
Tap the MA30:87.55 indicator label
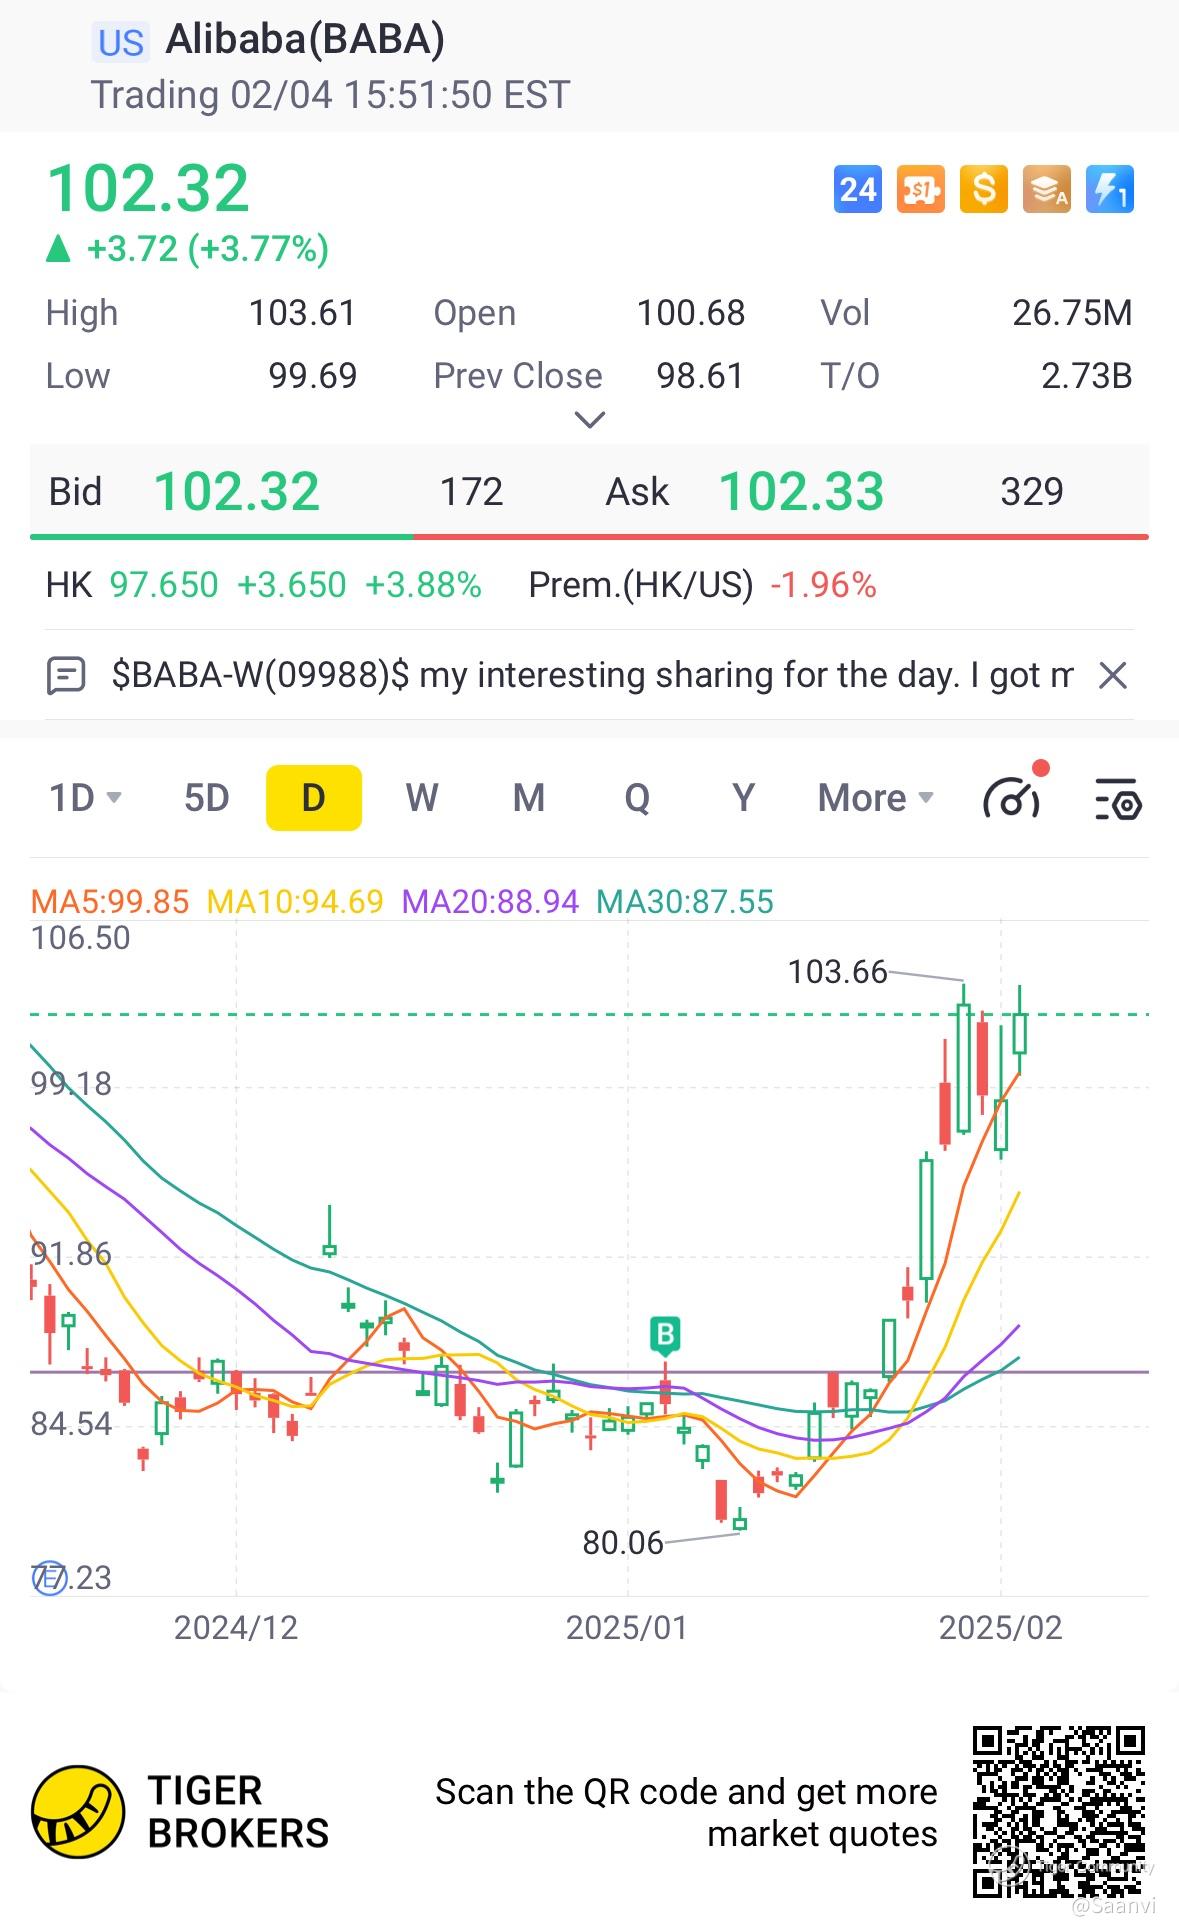pos(685,902)
